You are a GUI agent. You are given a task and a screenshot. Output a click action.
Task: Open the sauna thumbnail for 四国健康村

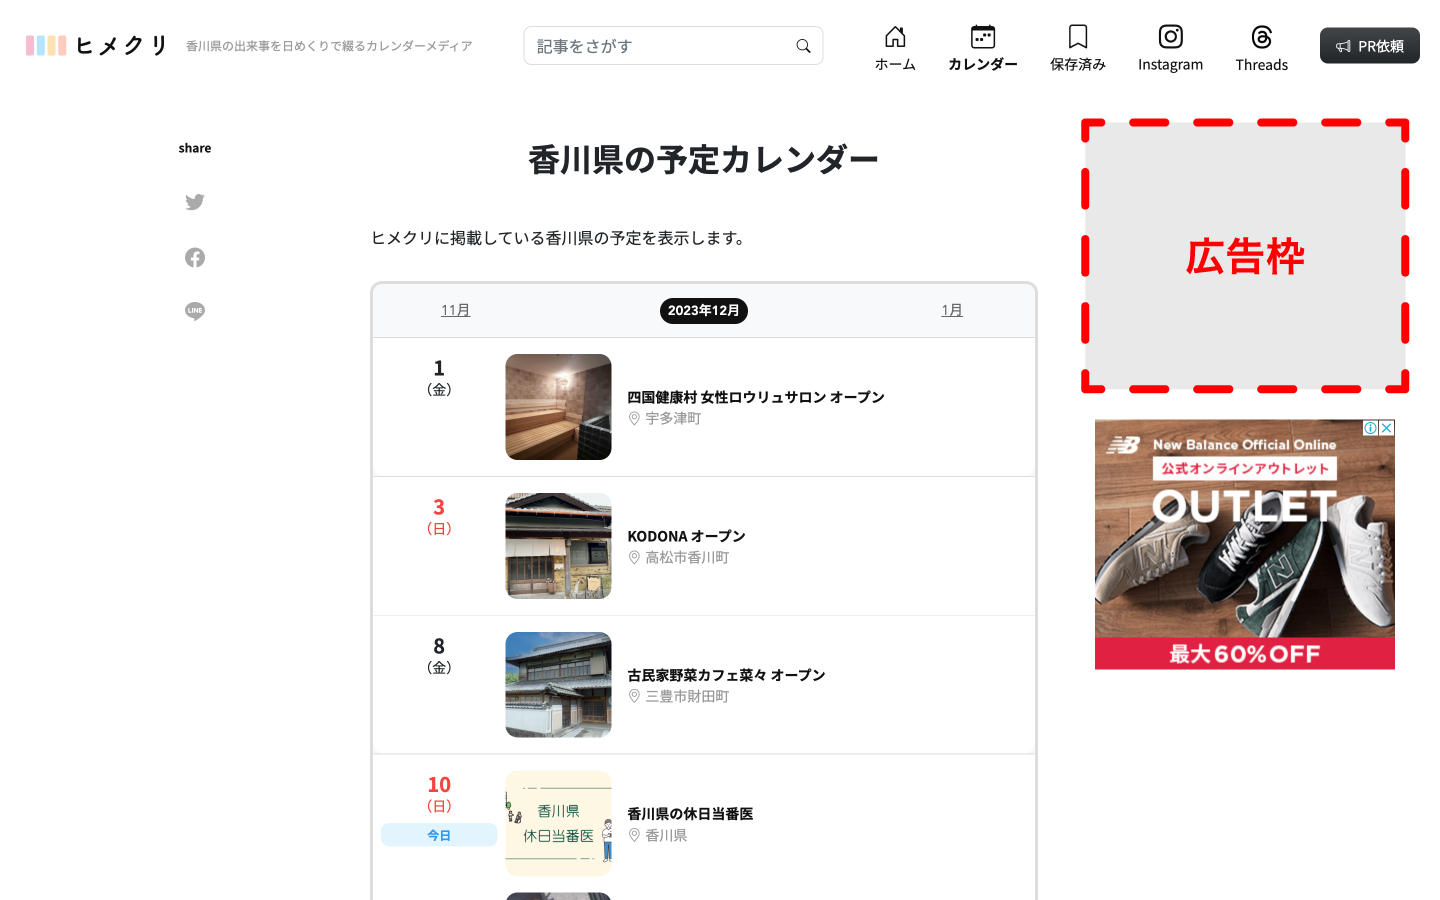[x=558, y=407]
